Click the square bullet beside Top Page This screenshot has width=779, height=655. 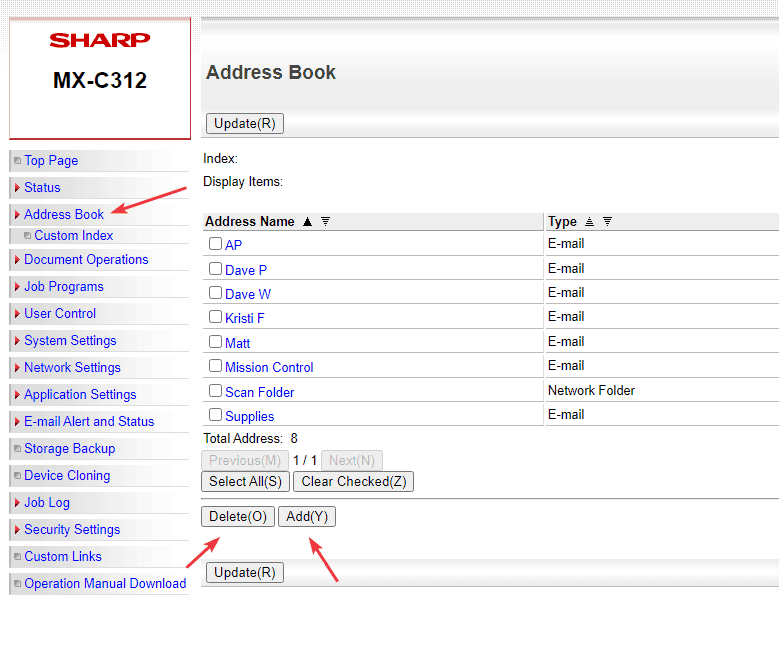click(x=17, y=161)
